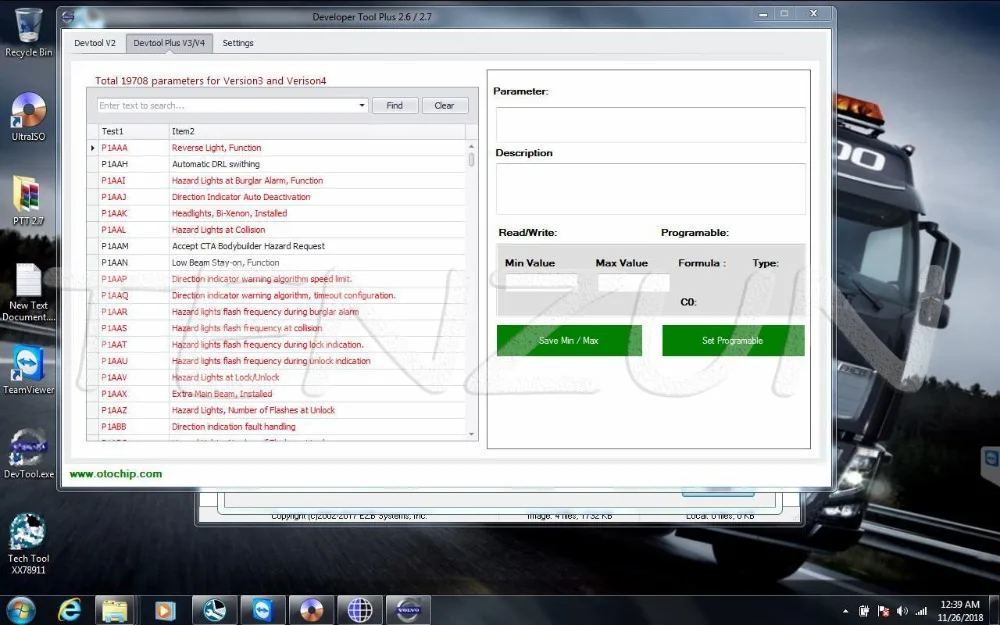
Task: Expand the search text dropdown arrow
Action: [x=362, y=105]
